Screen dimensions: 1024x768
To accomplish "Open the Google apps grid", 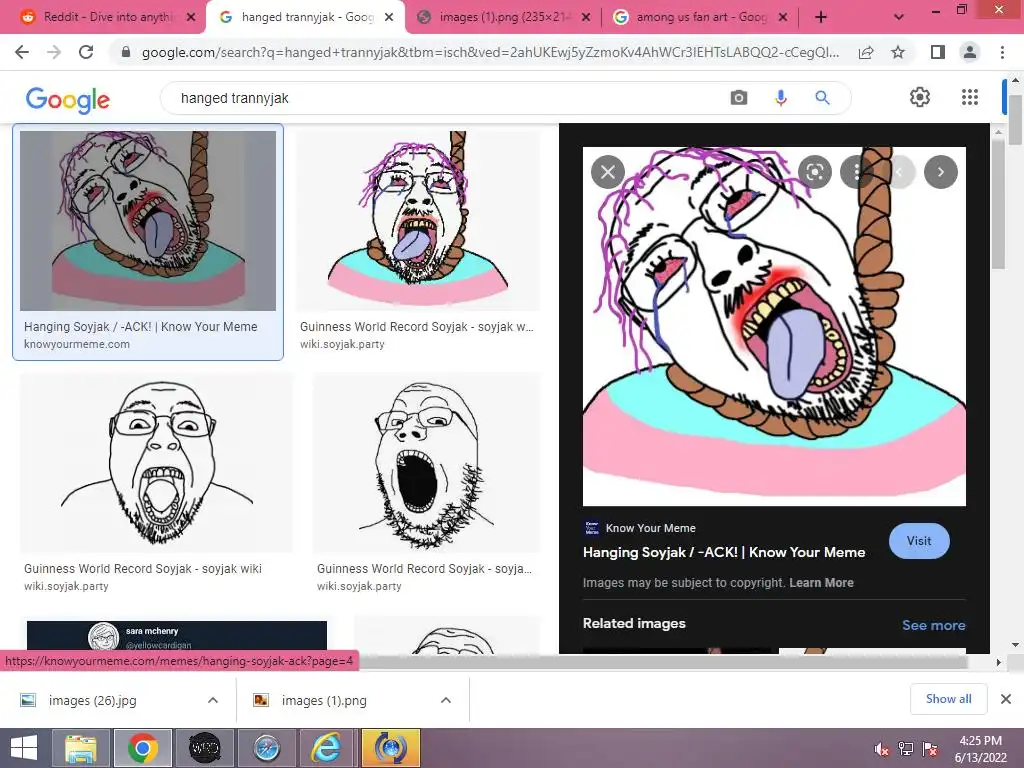I will point(970,97).
